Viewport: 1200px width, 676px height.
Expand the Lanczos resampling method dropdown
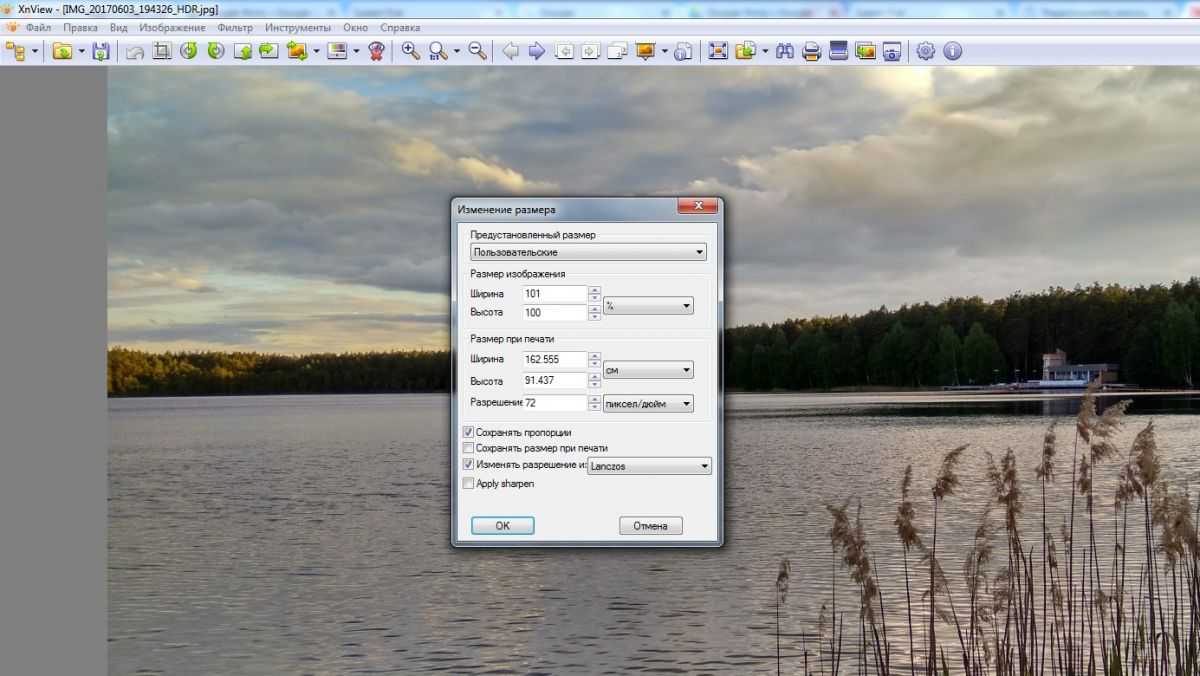[x=650, y=466]
